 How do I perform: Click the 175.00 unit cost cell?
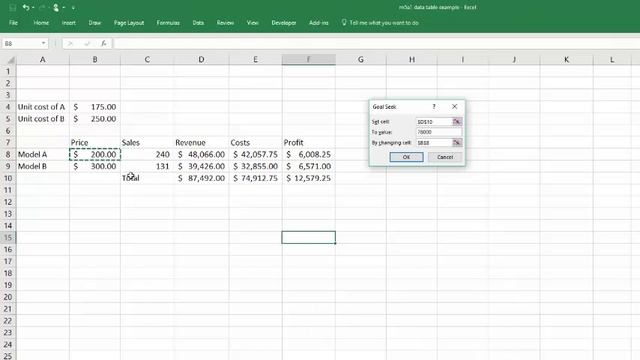click(x=95, y=107)
